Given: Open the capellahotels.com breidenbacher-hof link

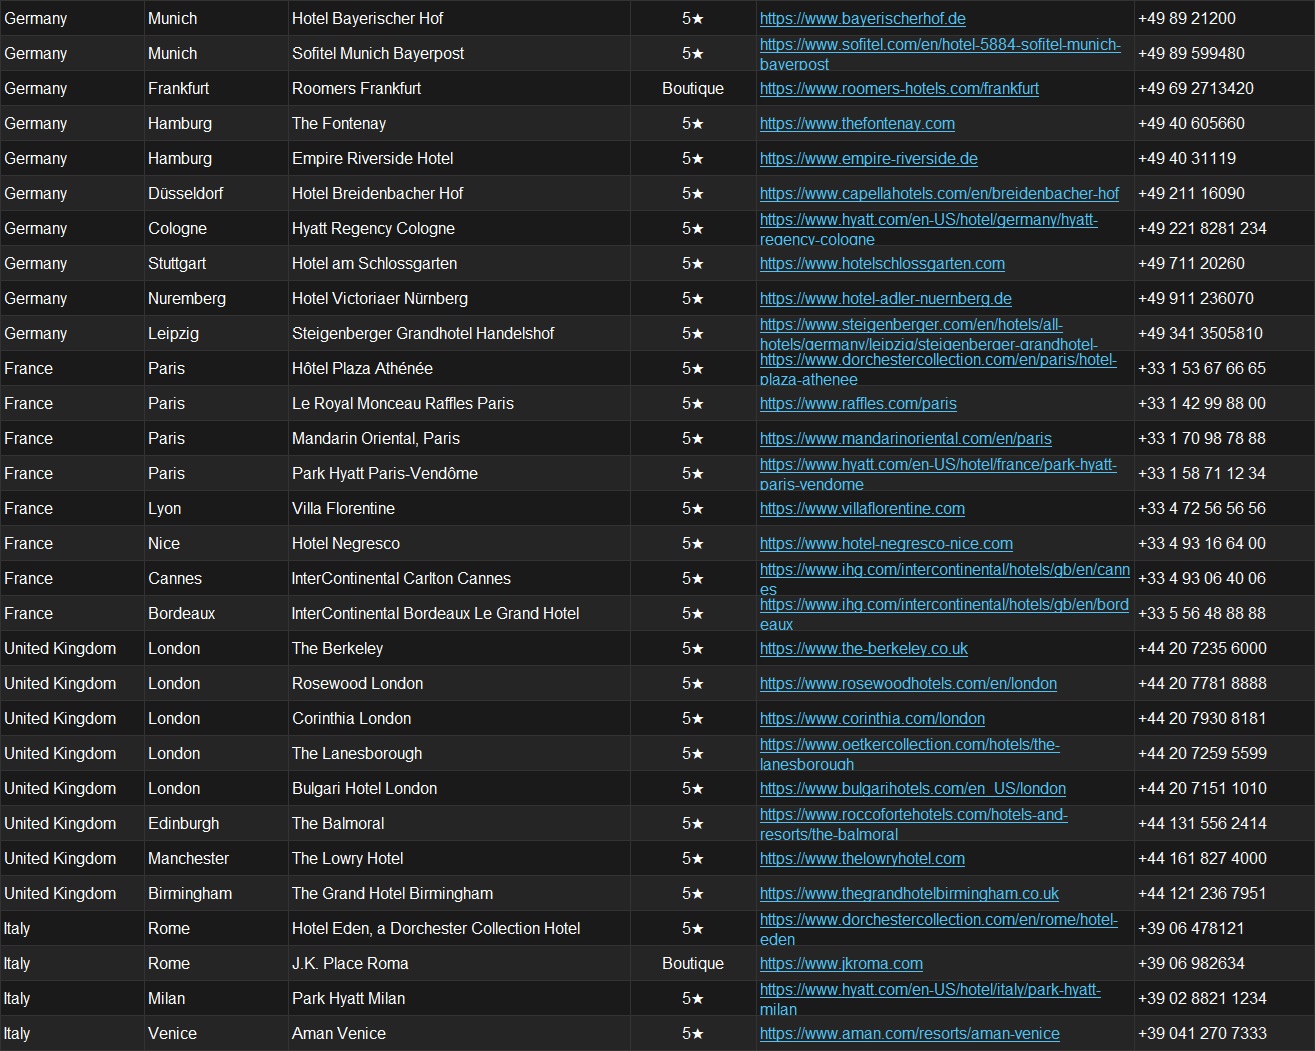Looking at the screenshot, I should pos(939,193).
